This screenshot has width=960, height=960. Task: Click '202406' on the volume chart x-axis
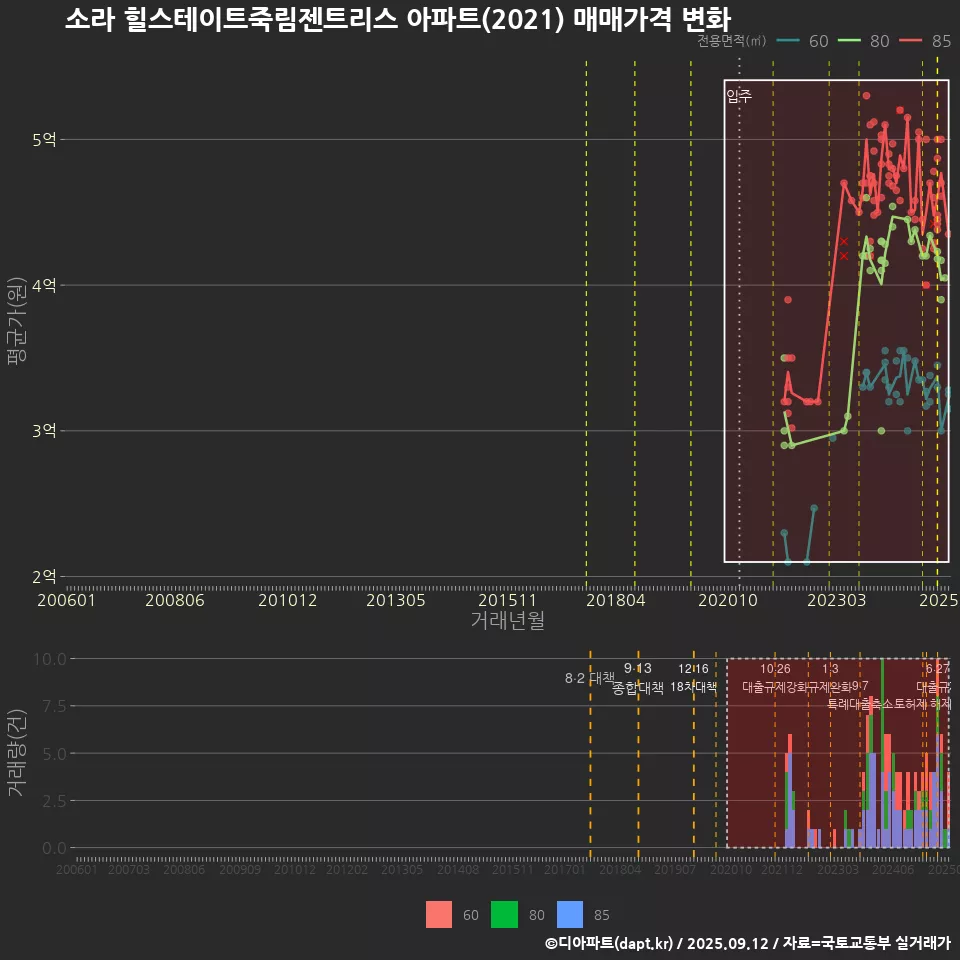coord(893,869)
